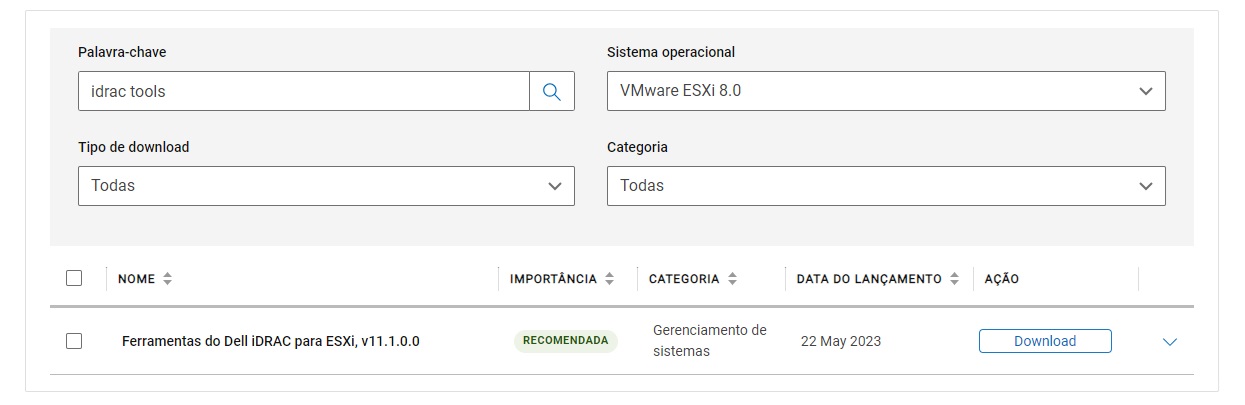The width and height of the screenshot is (1245, 405).
Task: Click the keyword search magnifier icon
Action: pos(552,91)
